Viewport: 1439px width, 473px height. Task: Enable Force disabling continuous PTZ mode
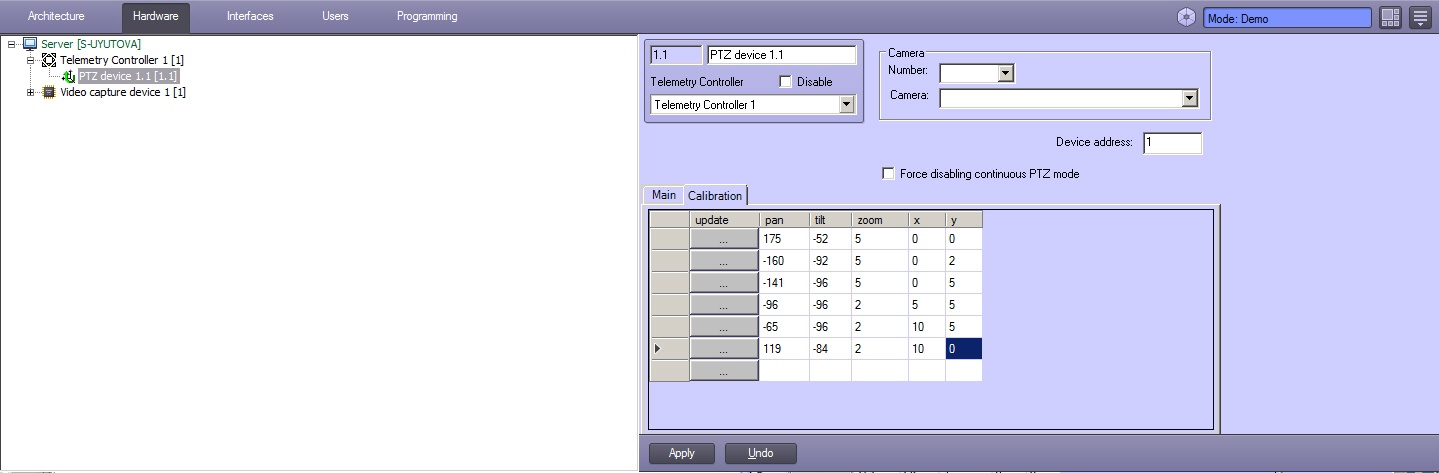[888, 174]
